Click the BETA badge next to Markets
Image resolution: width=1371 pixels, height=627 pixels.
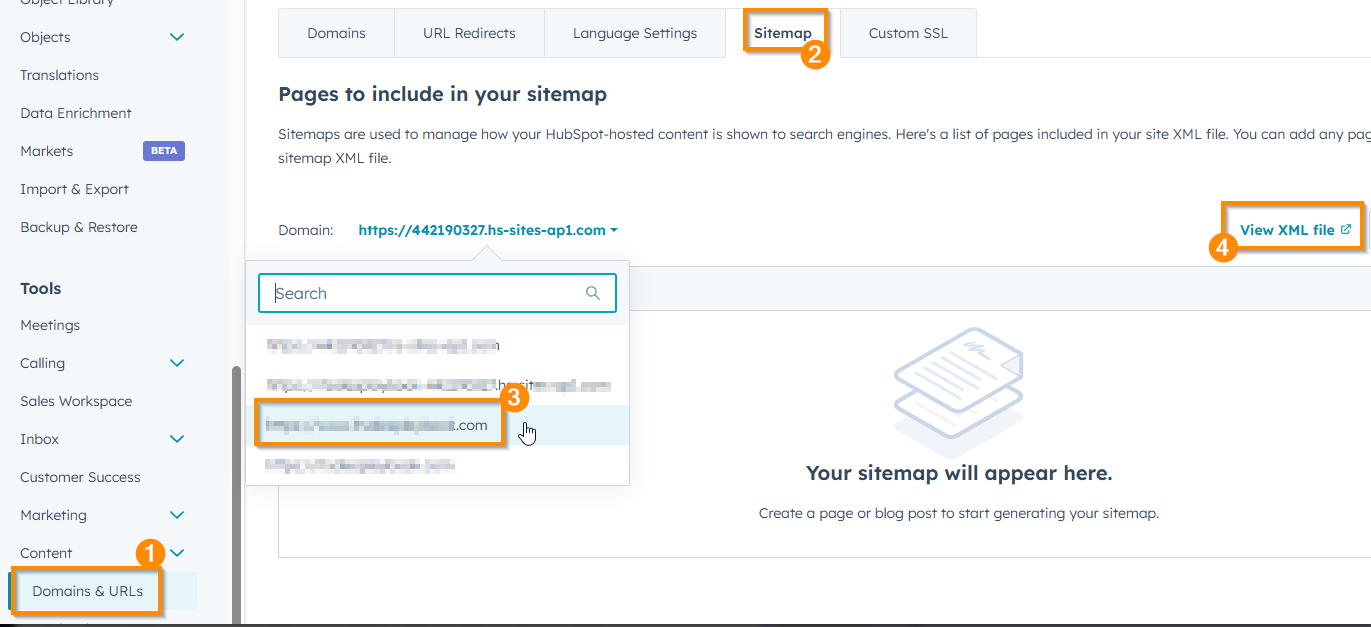[x=163, y=151]
